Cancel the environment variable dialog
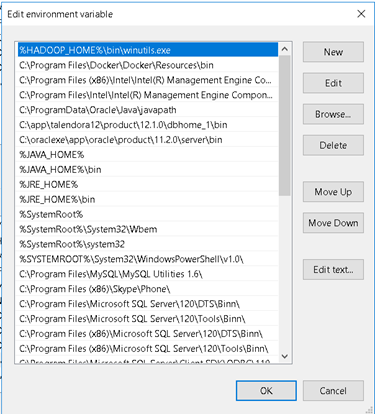The image size is (378, 418). tap(333, 391)
